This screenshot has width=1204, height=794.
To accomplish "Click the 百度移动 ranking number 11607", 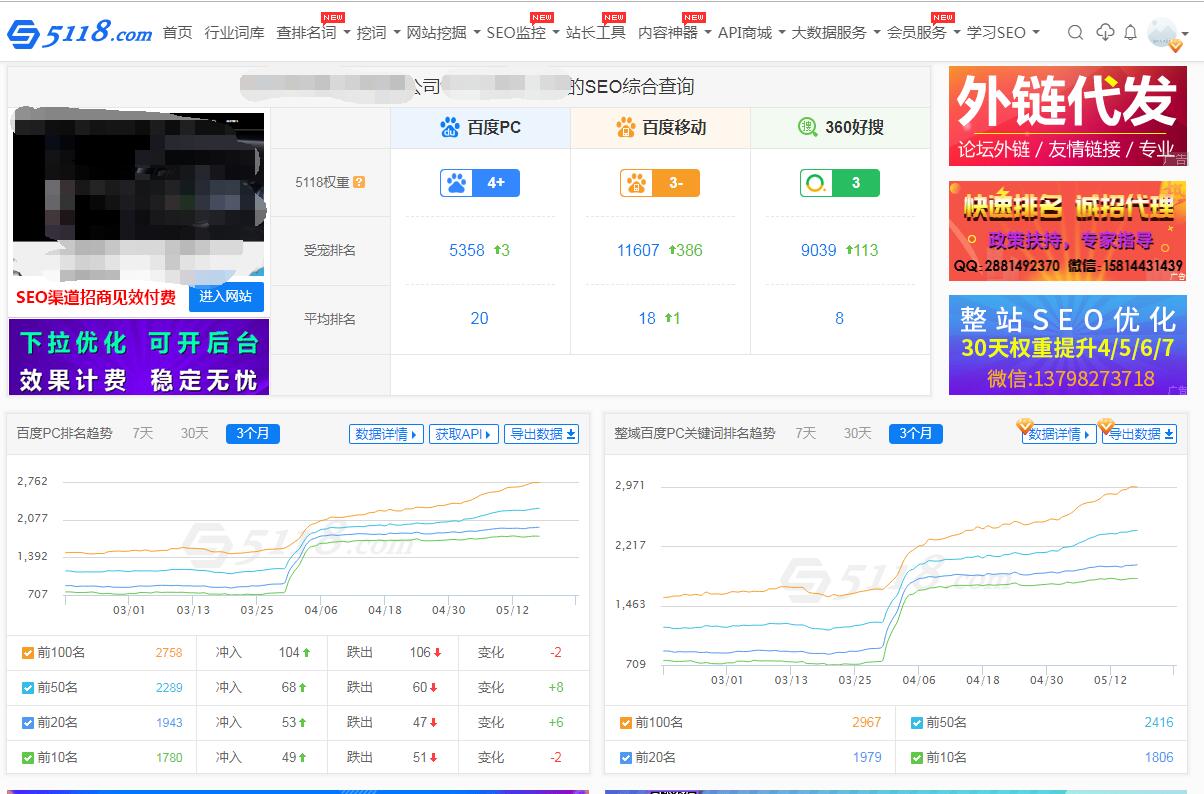I will (638, 250).
